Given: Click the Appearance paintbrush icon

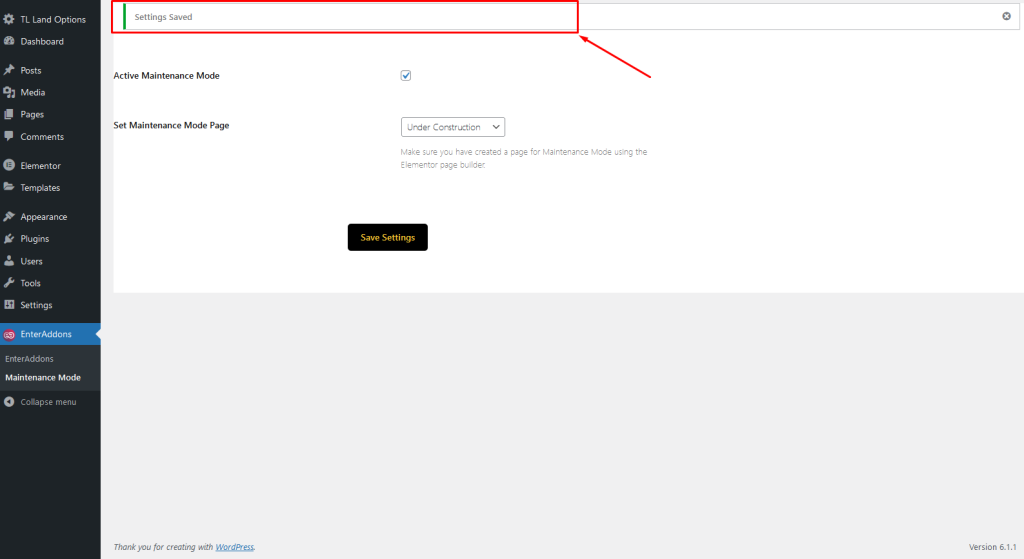Looking at the screenshot, I should point(9,216).
